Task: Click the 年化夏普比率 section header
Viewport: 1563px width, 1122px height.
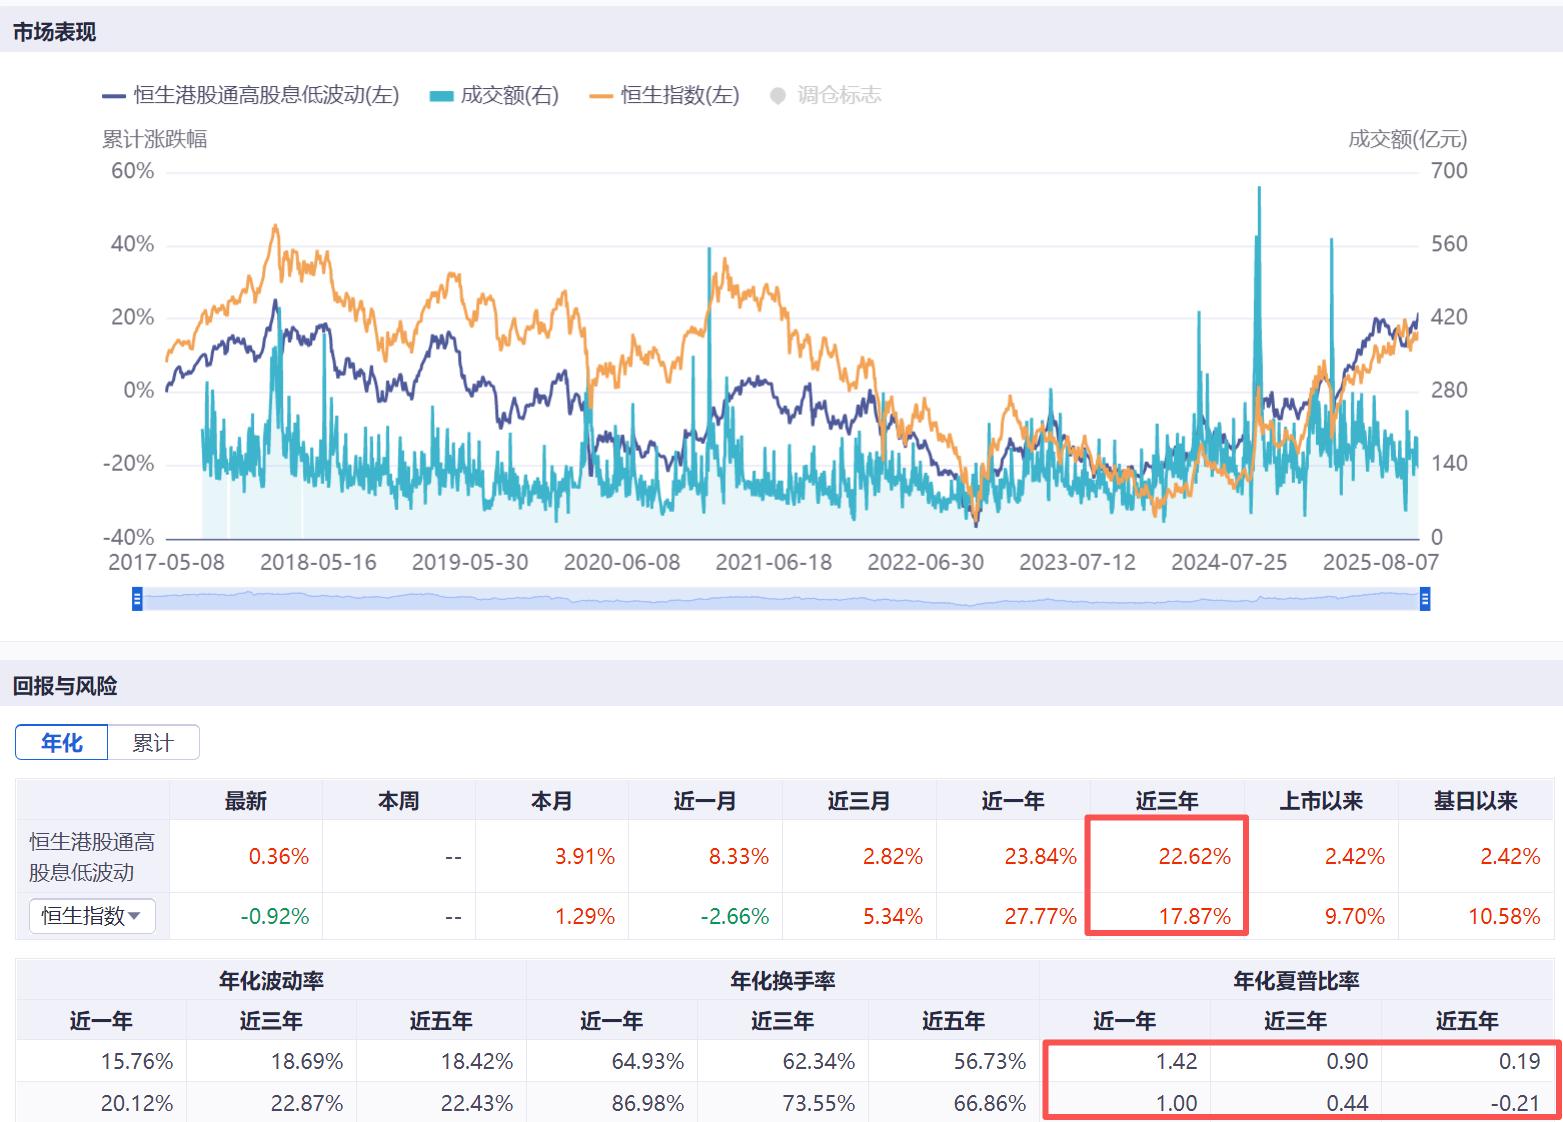Action: click(x=1296, y=981)
